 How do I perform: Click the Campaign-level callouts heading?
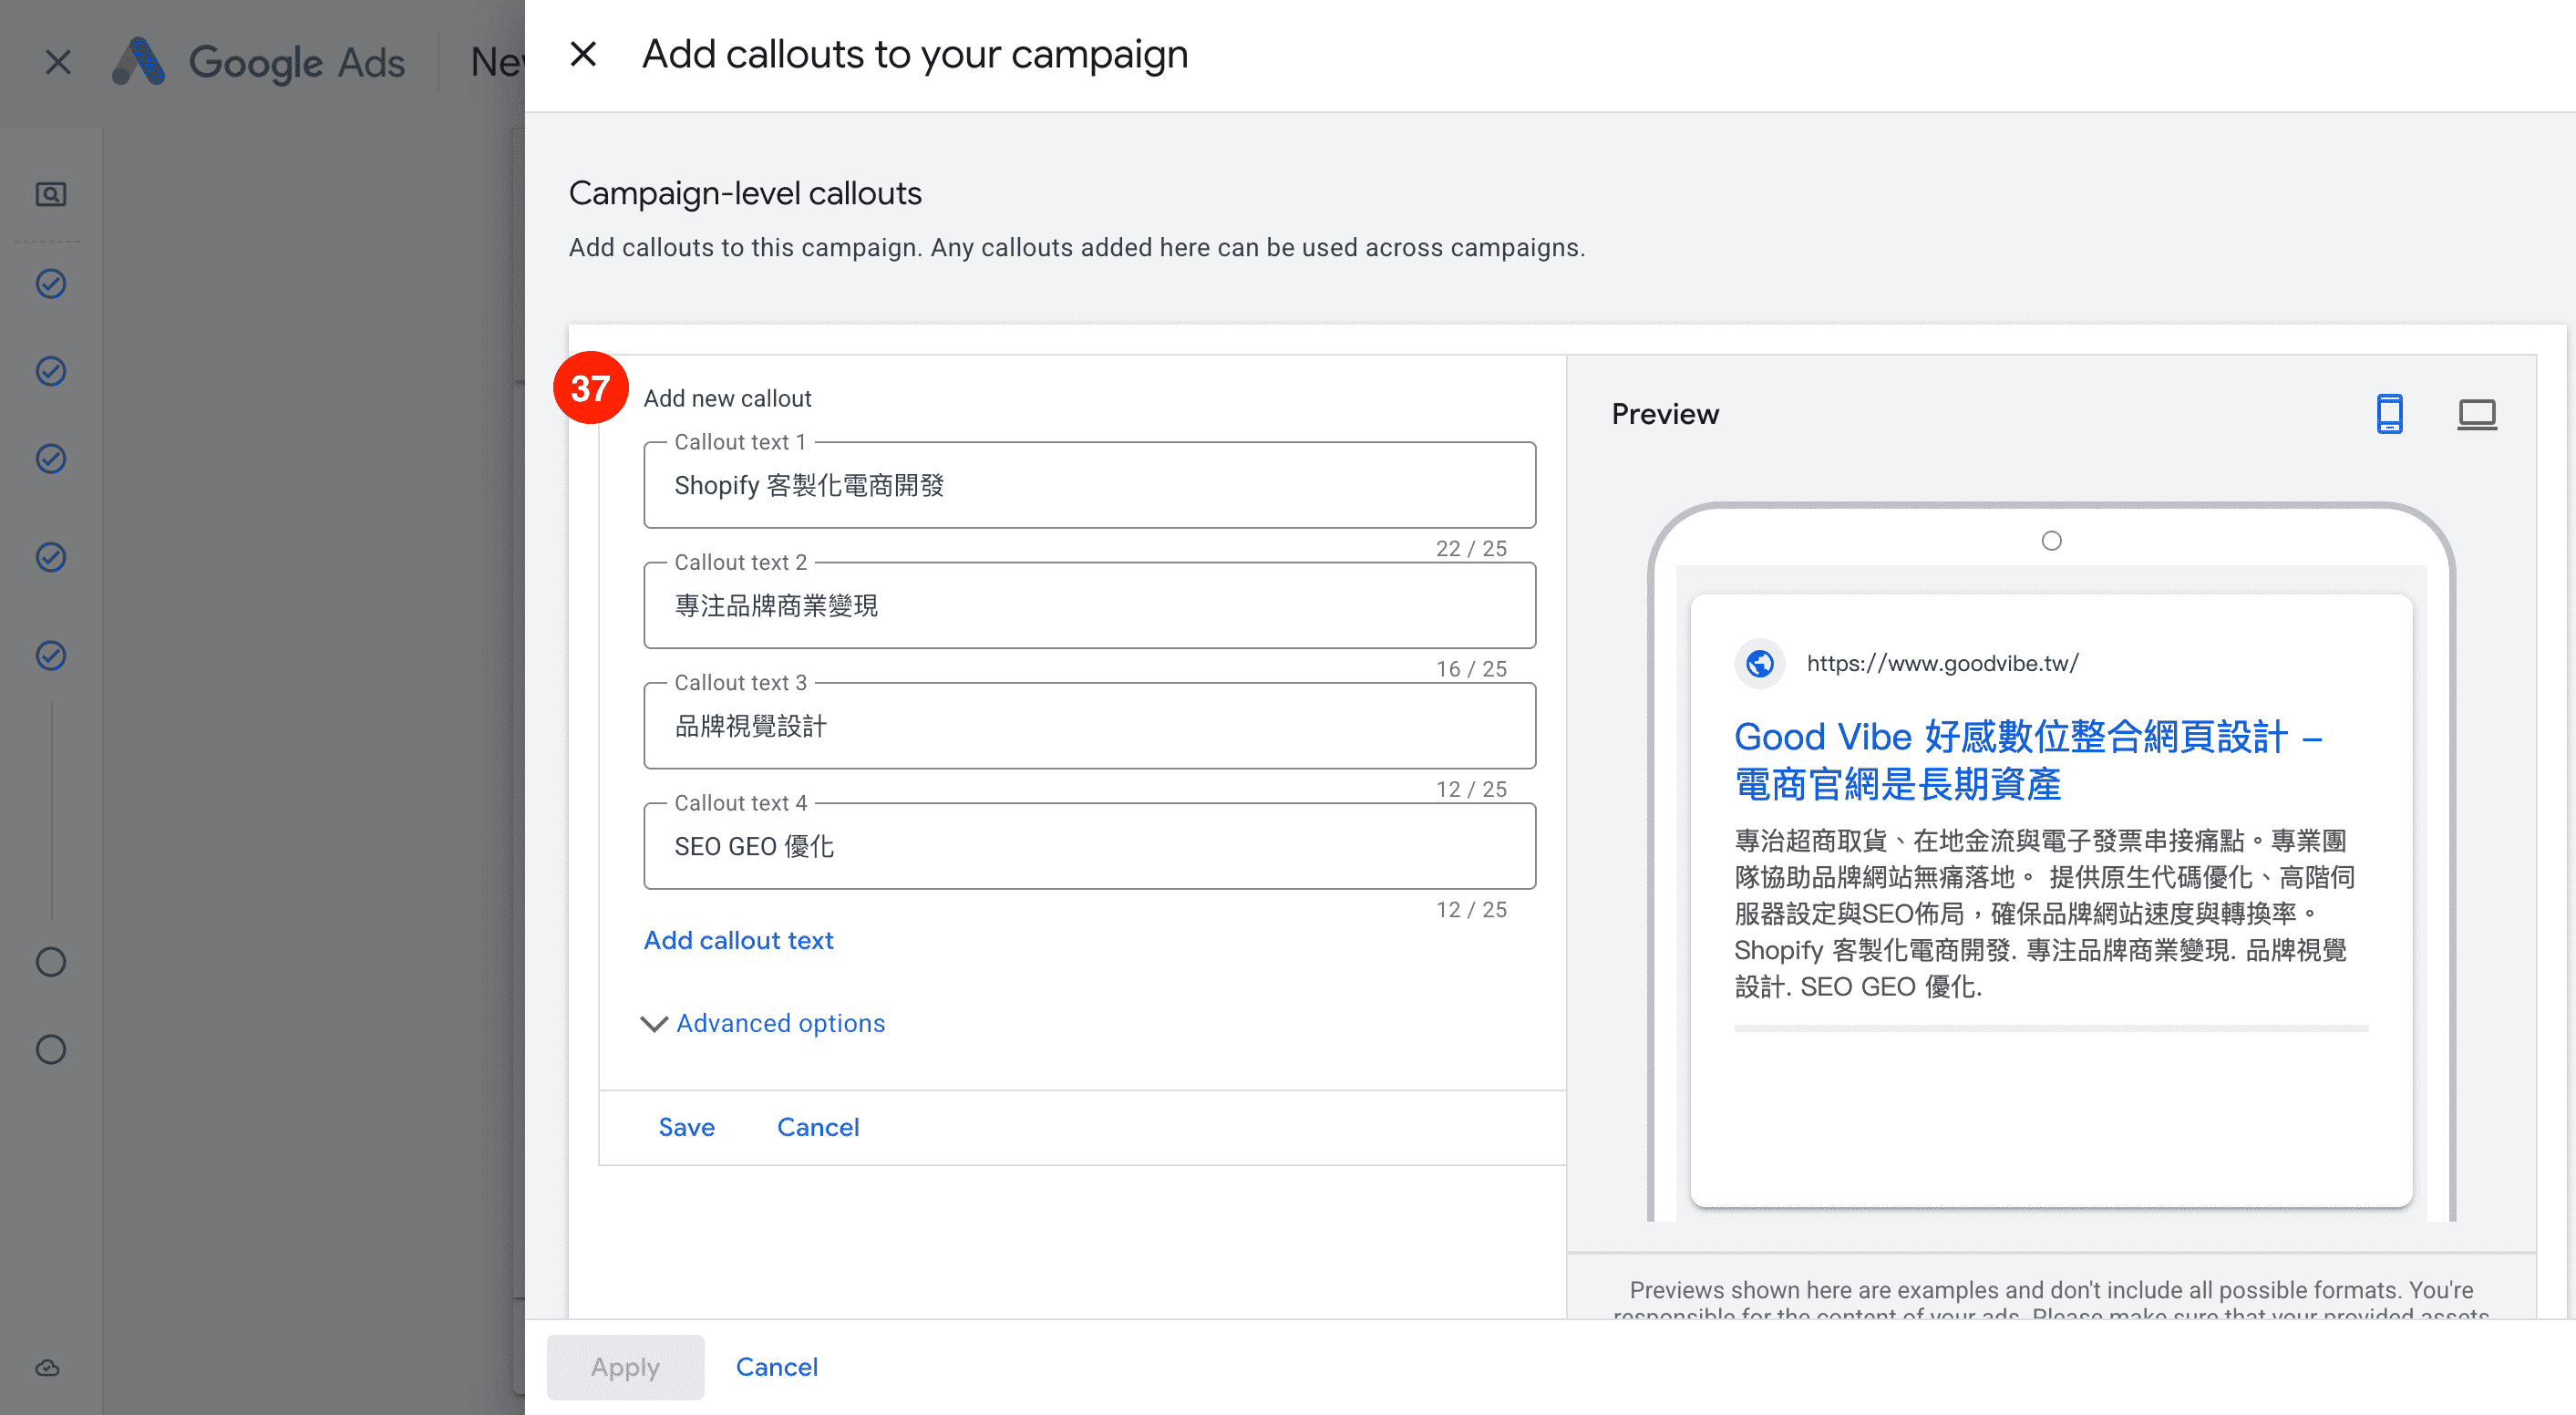tap(745, 193)
